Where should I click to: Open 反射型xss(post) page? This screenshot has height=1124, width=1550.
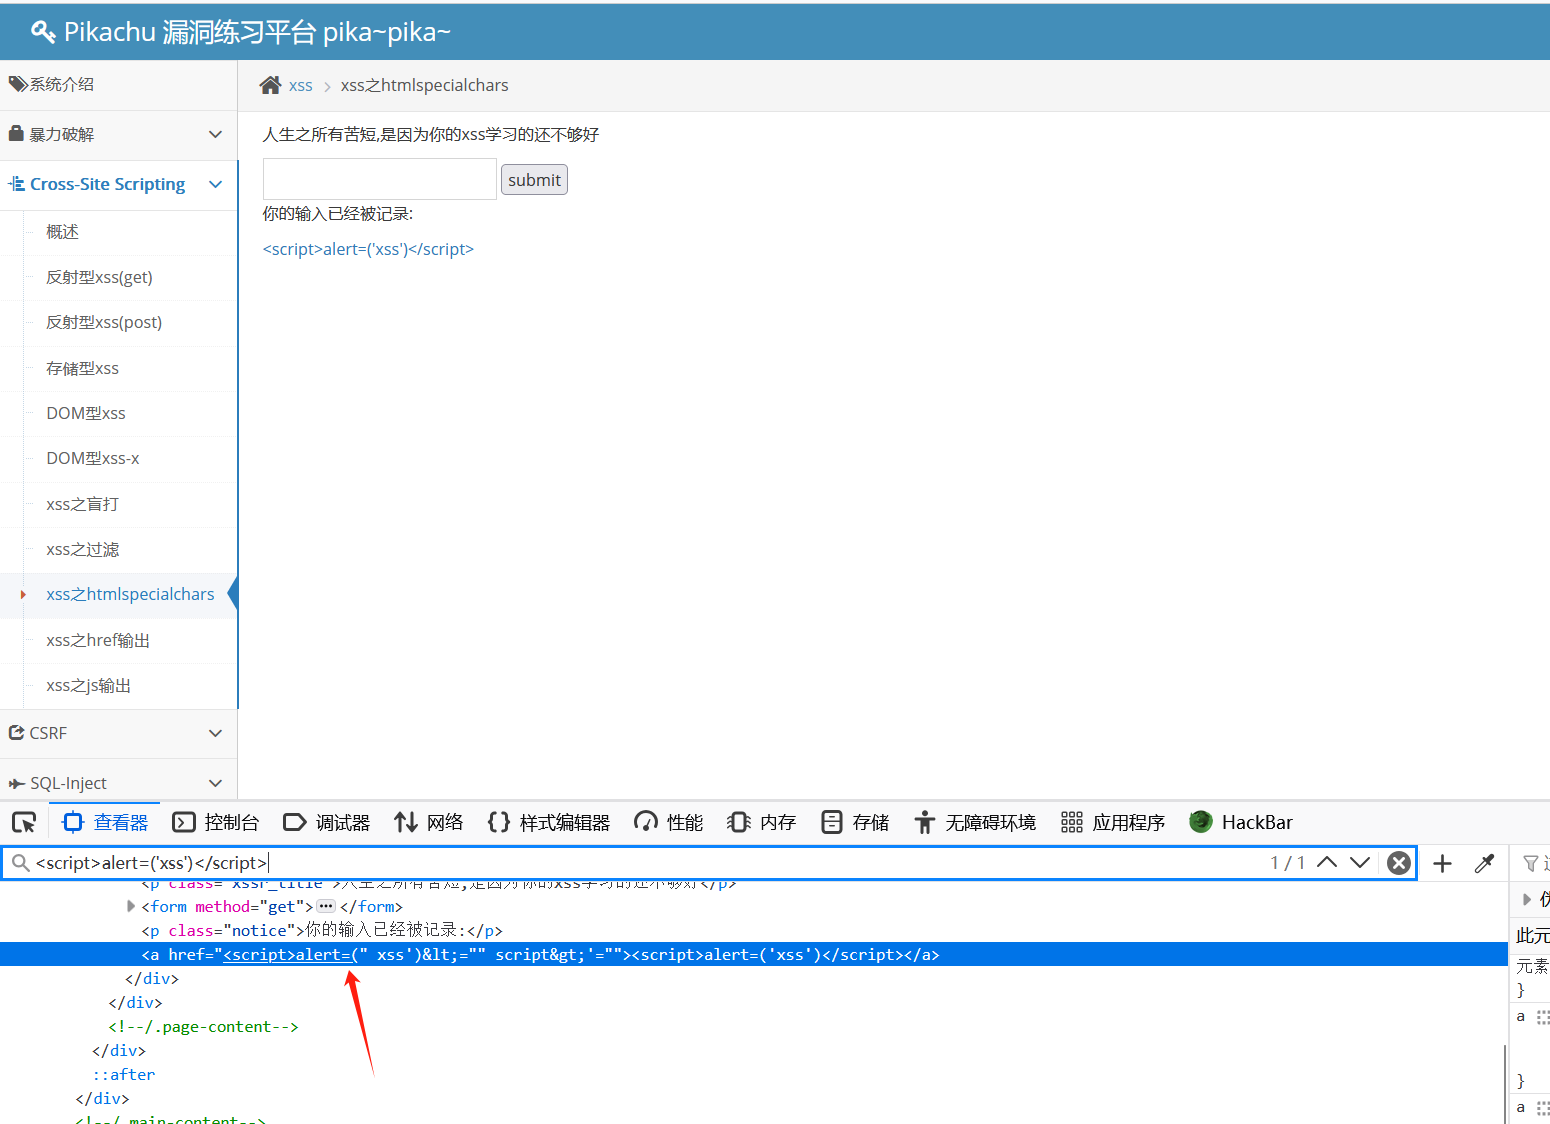(104, 322)
